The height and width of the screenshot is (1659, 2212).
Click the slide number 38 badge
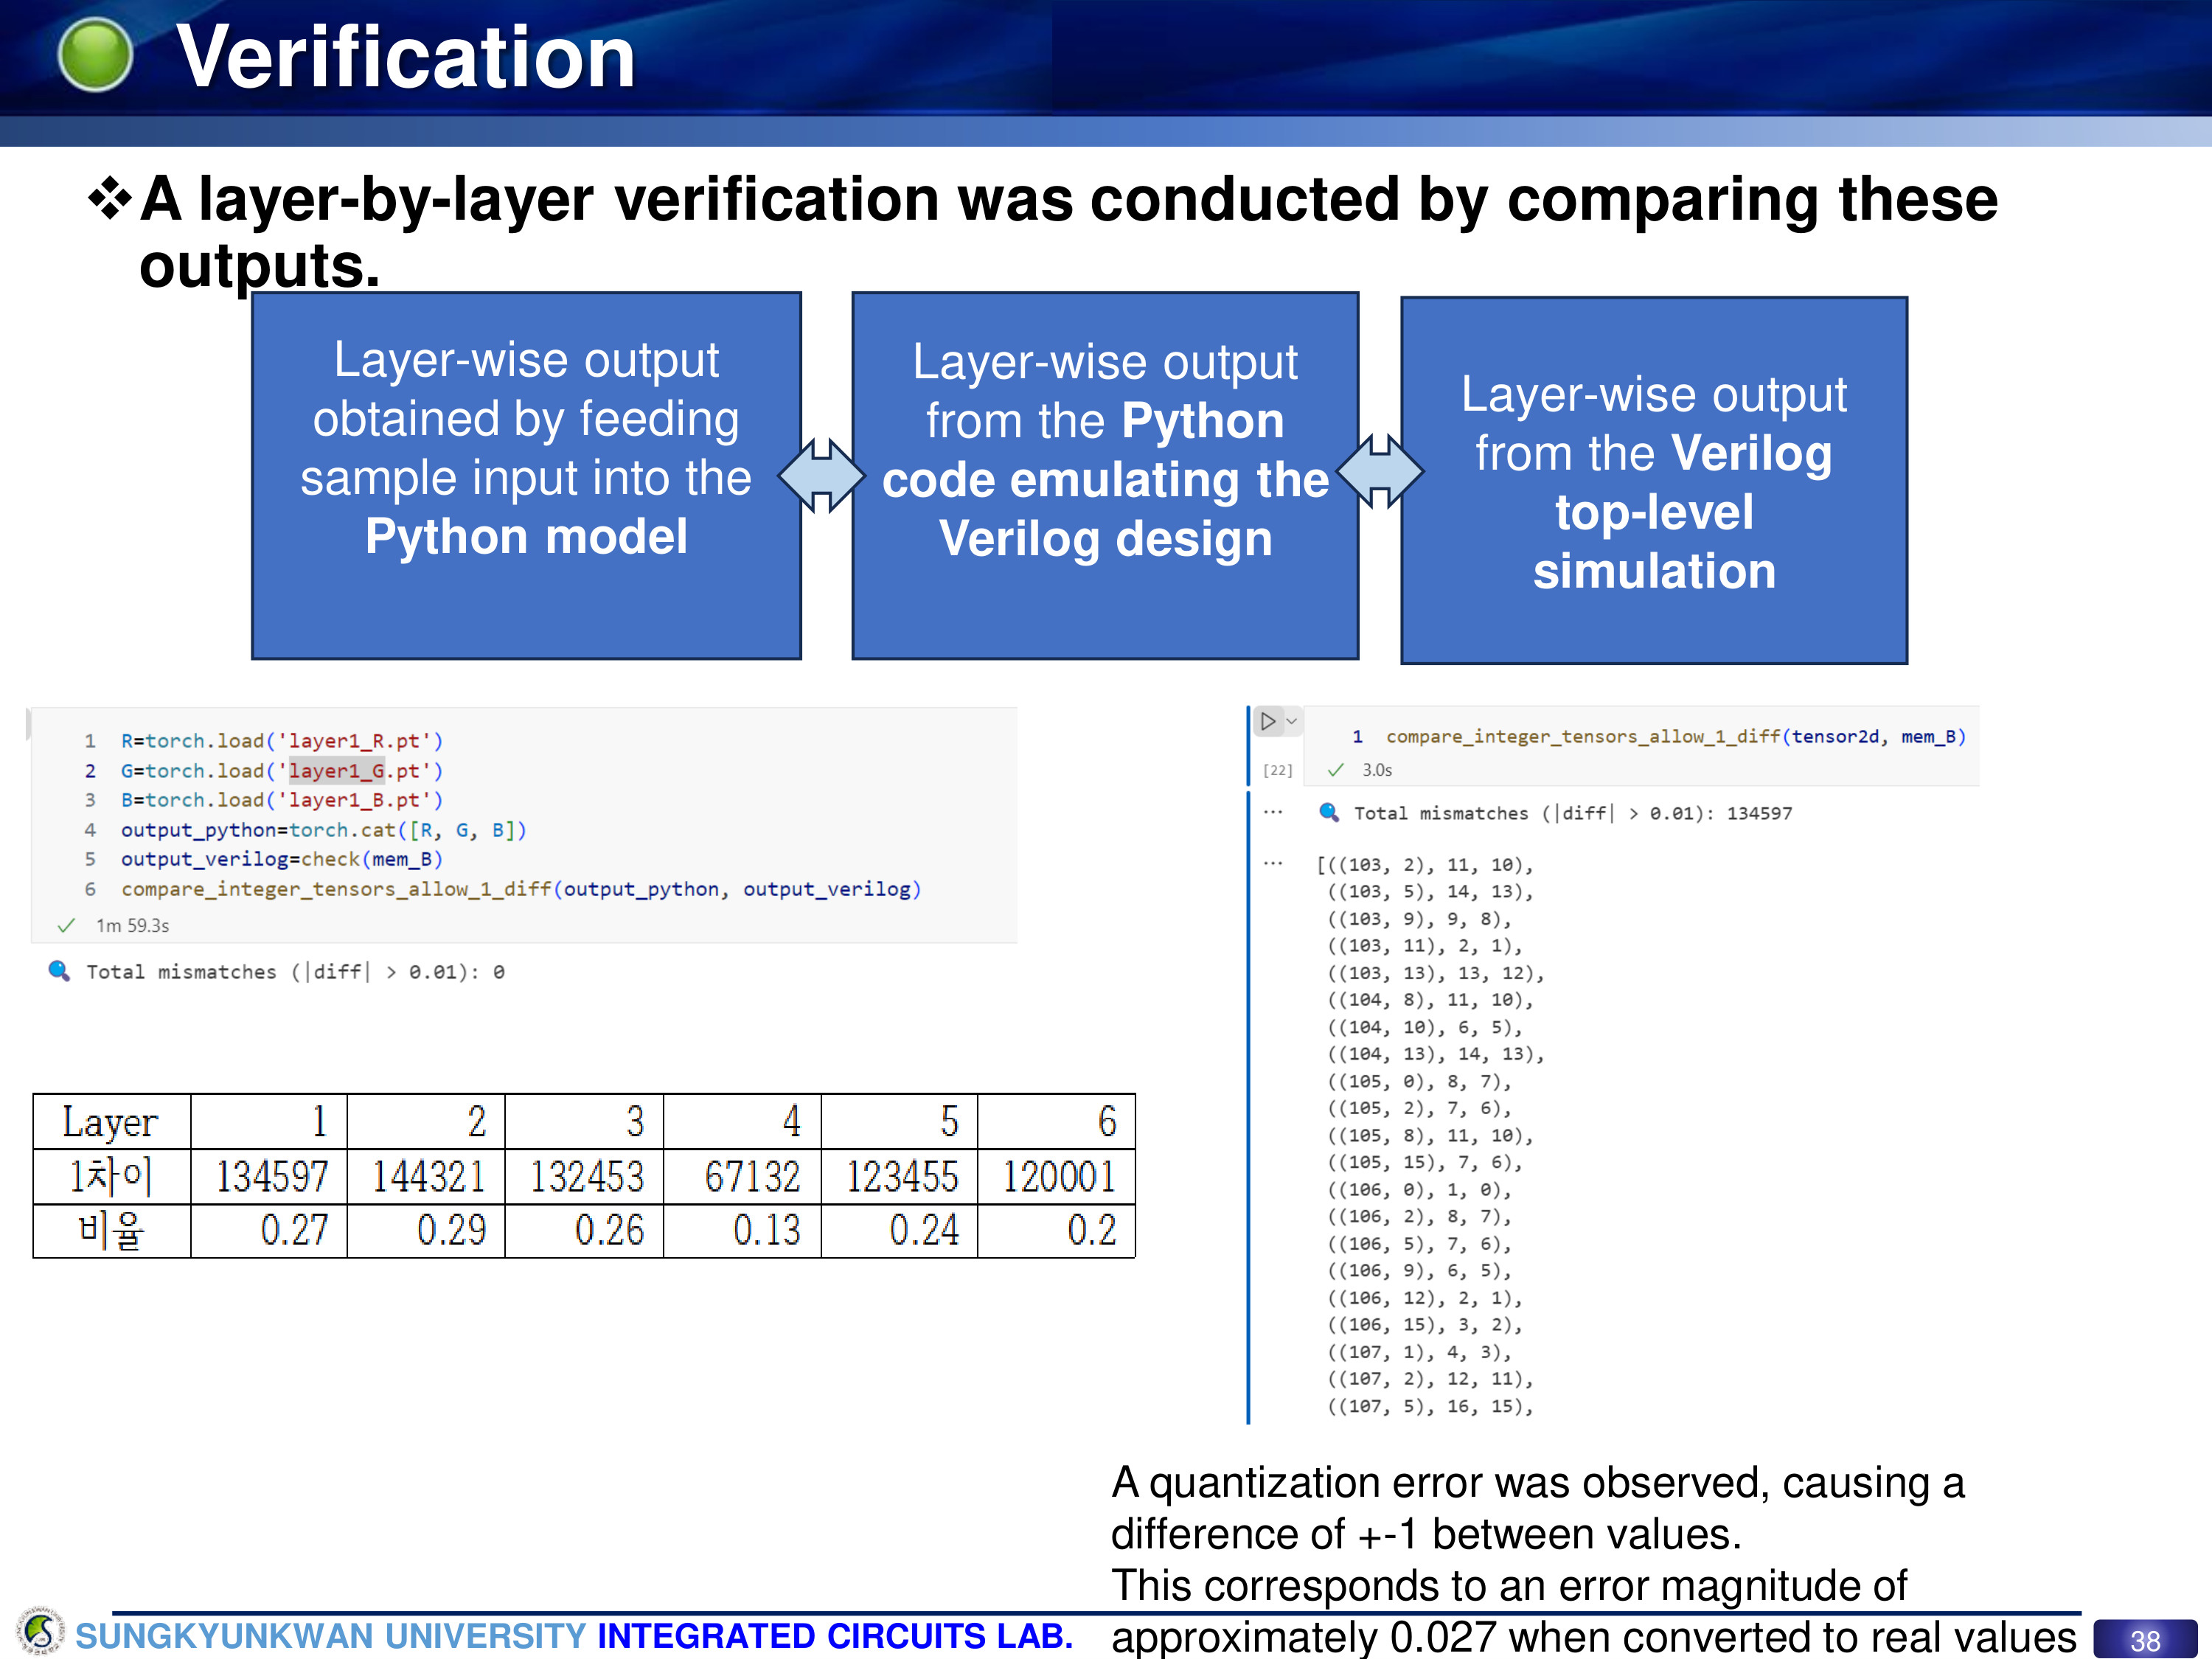pos(2144,1640)
